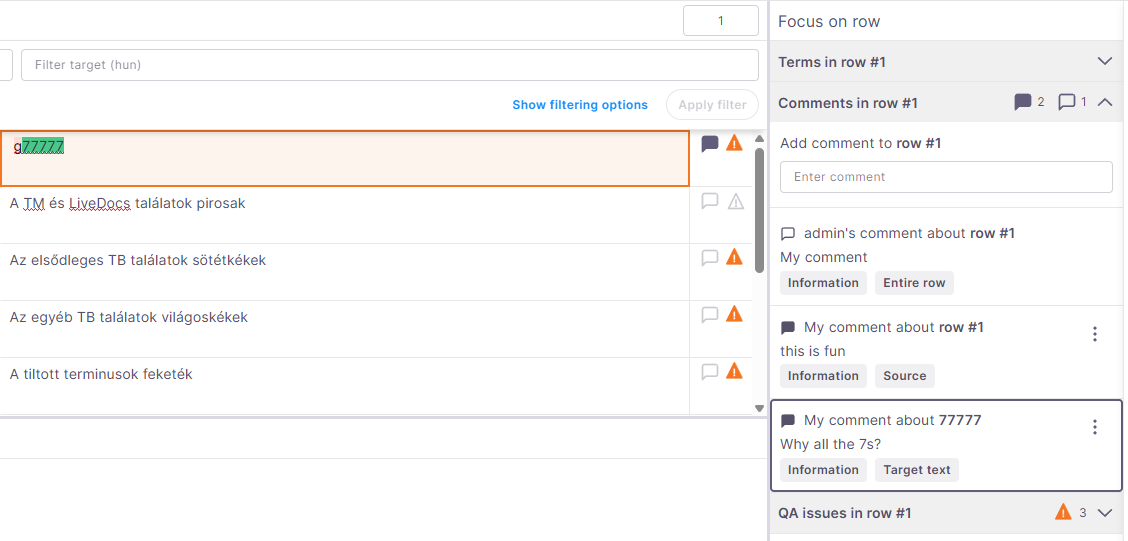This screenshot has height=541, width=1128.
Task: Click the Enter comment input box
Action: coord(946,177)
